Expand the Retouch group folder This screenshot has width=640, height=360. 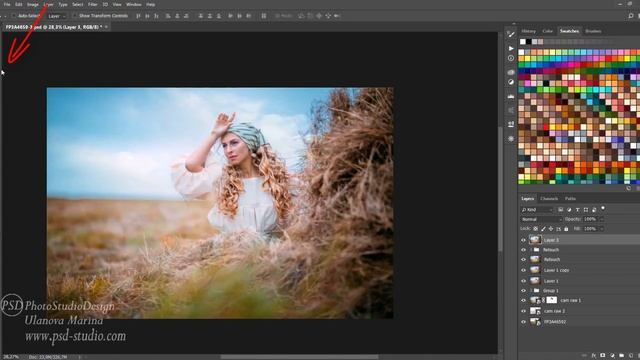(531, 250)
